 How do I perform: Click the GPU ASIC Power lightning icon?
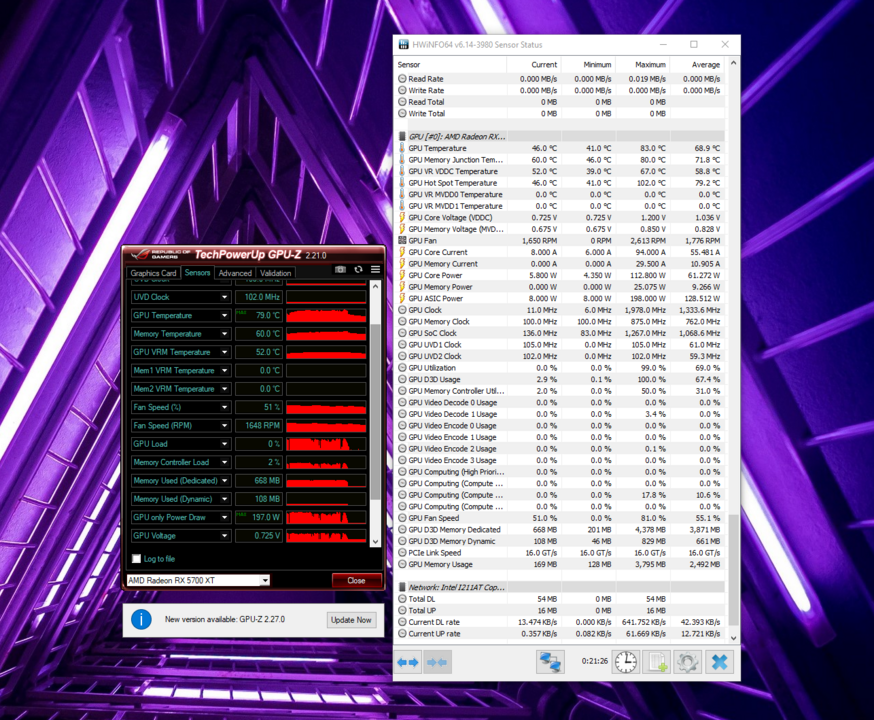[402, 298]
